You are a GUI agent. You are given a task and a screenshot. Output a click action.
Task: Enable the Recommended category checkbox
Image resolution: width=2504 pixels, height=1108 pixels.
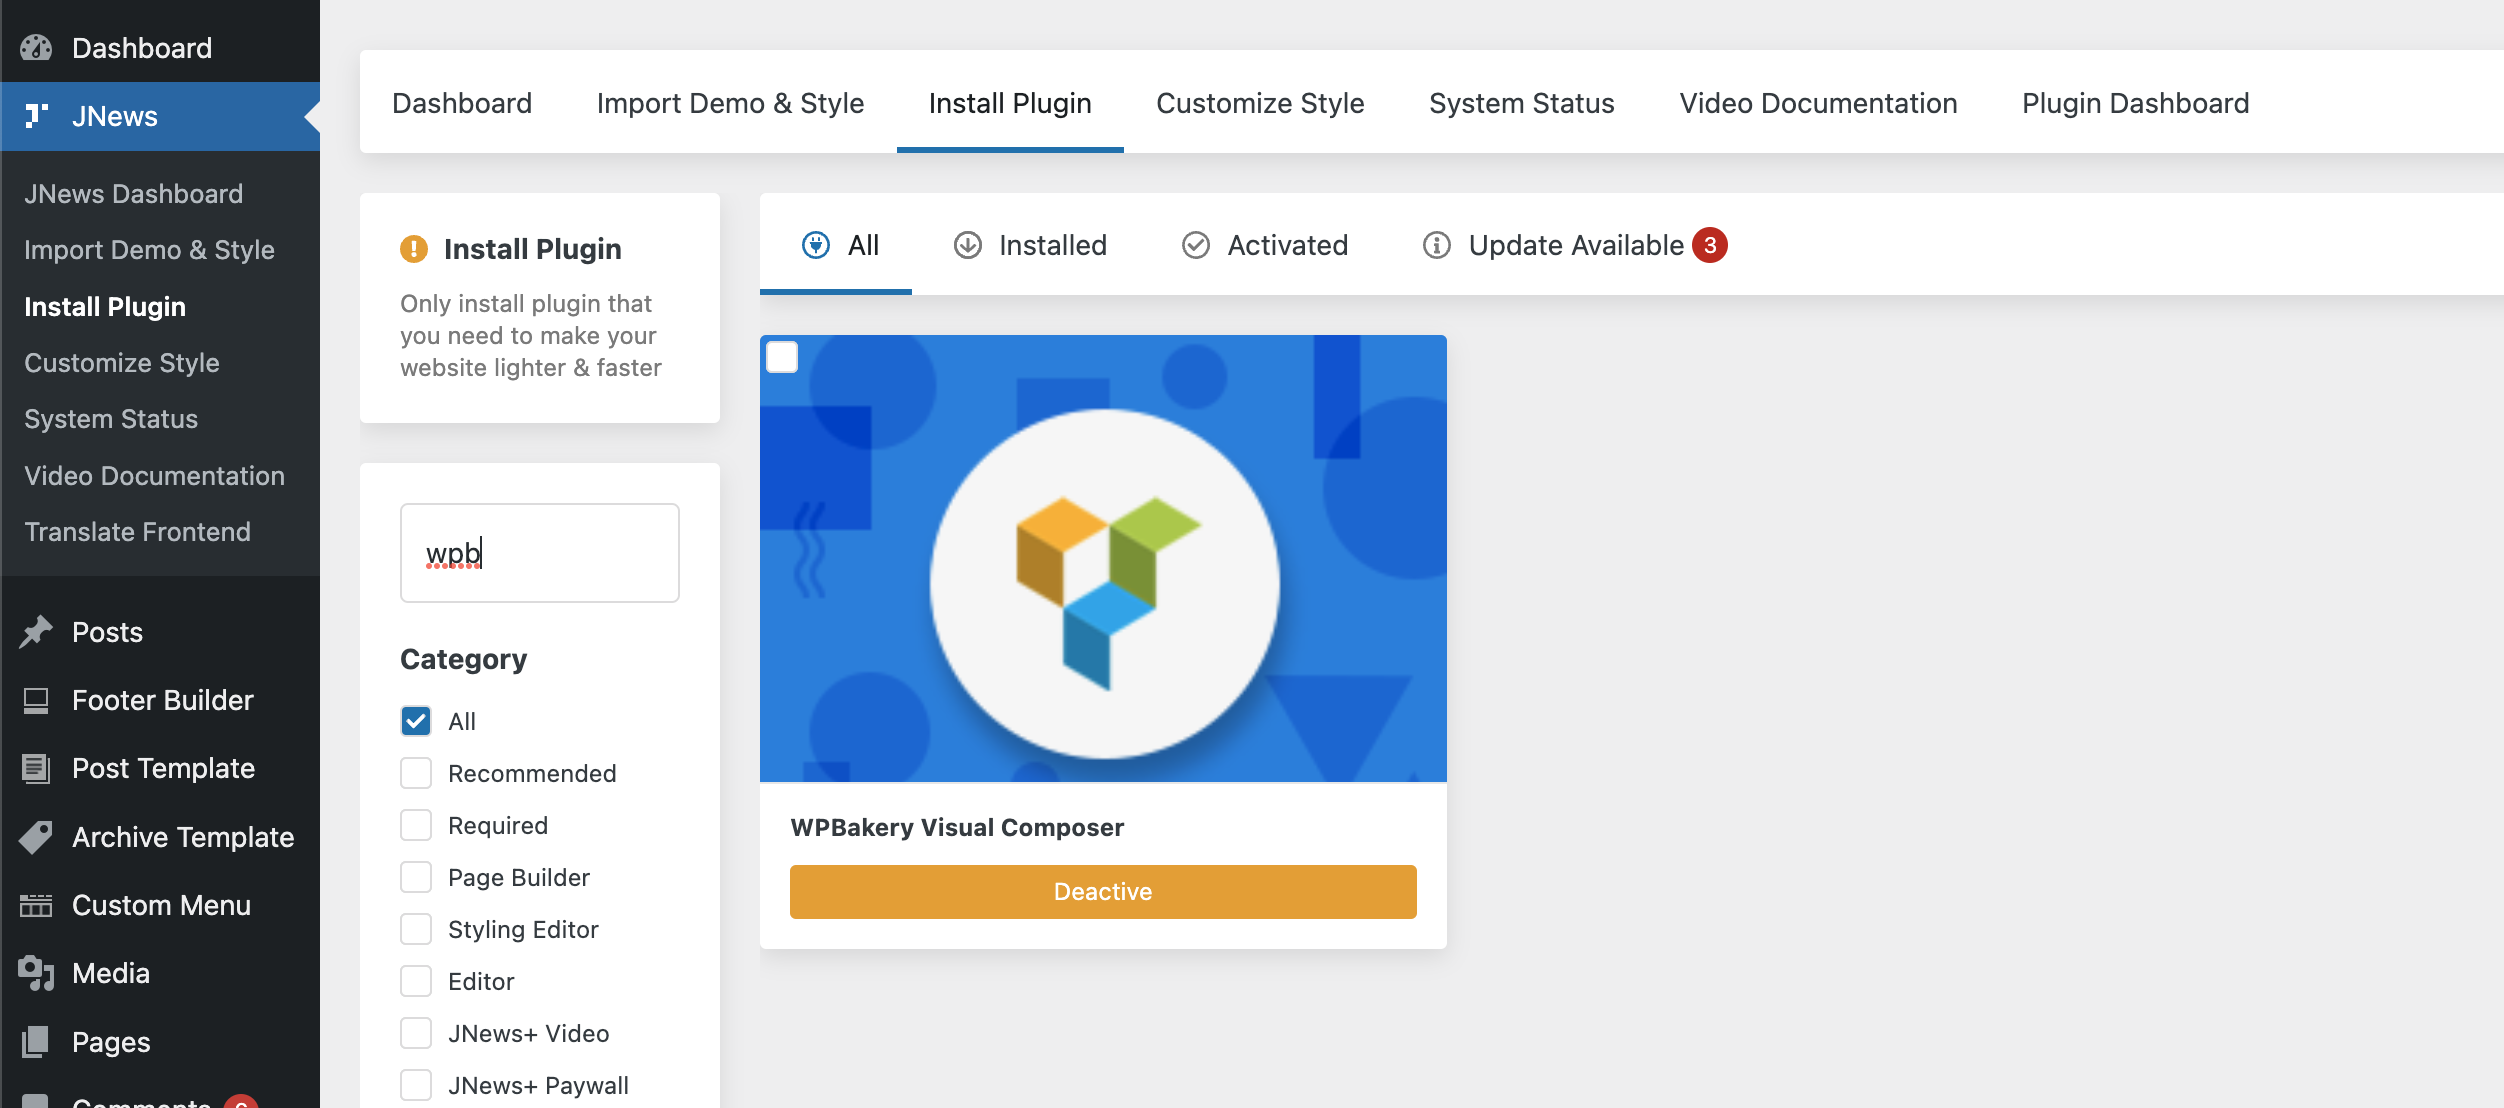[416, 773]
